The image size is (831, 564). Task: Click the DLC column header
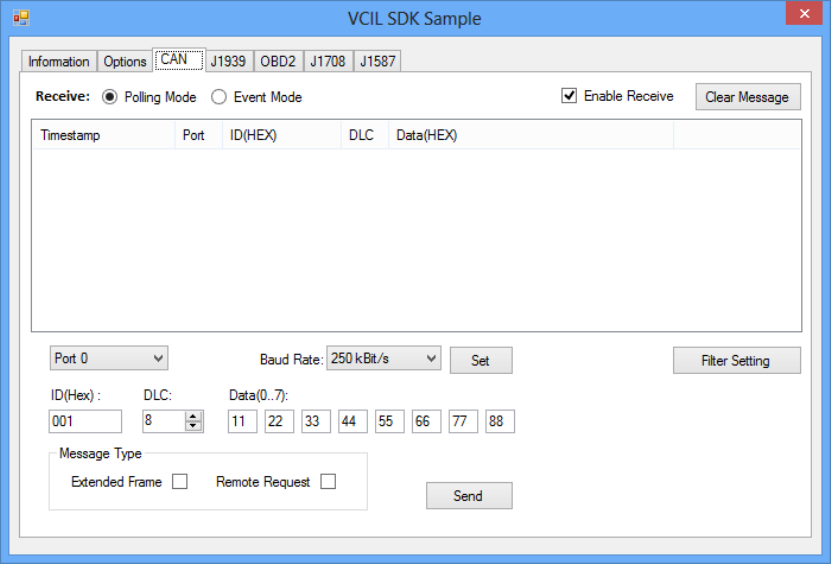365,135
